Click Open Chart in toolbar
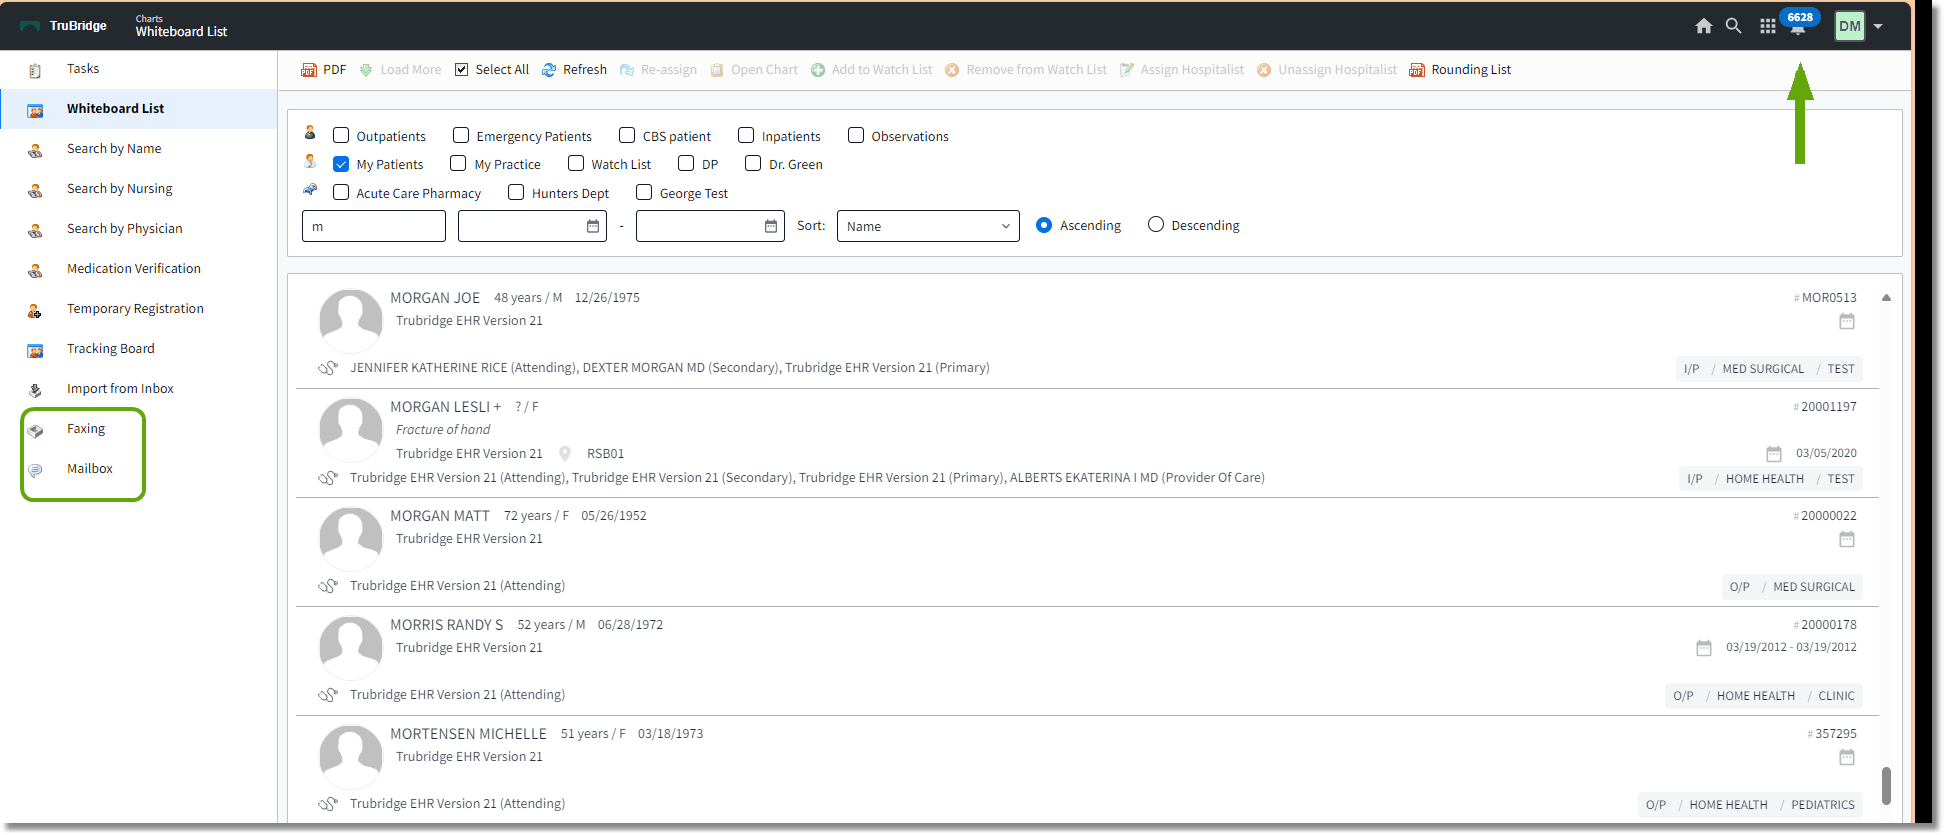Image resolution: width=1944 pixels, height=835 pixels. 754,70
